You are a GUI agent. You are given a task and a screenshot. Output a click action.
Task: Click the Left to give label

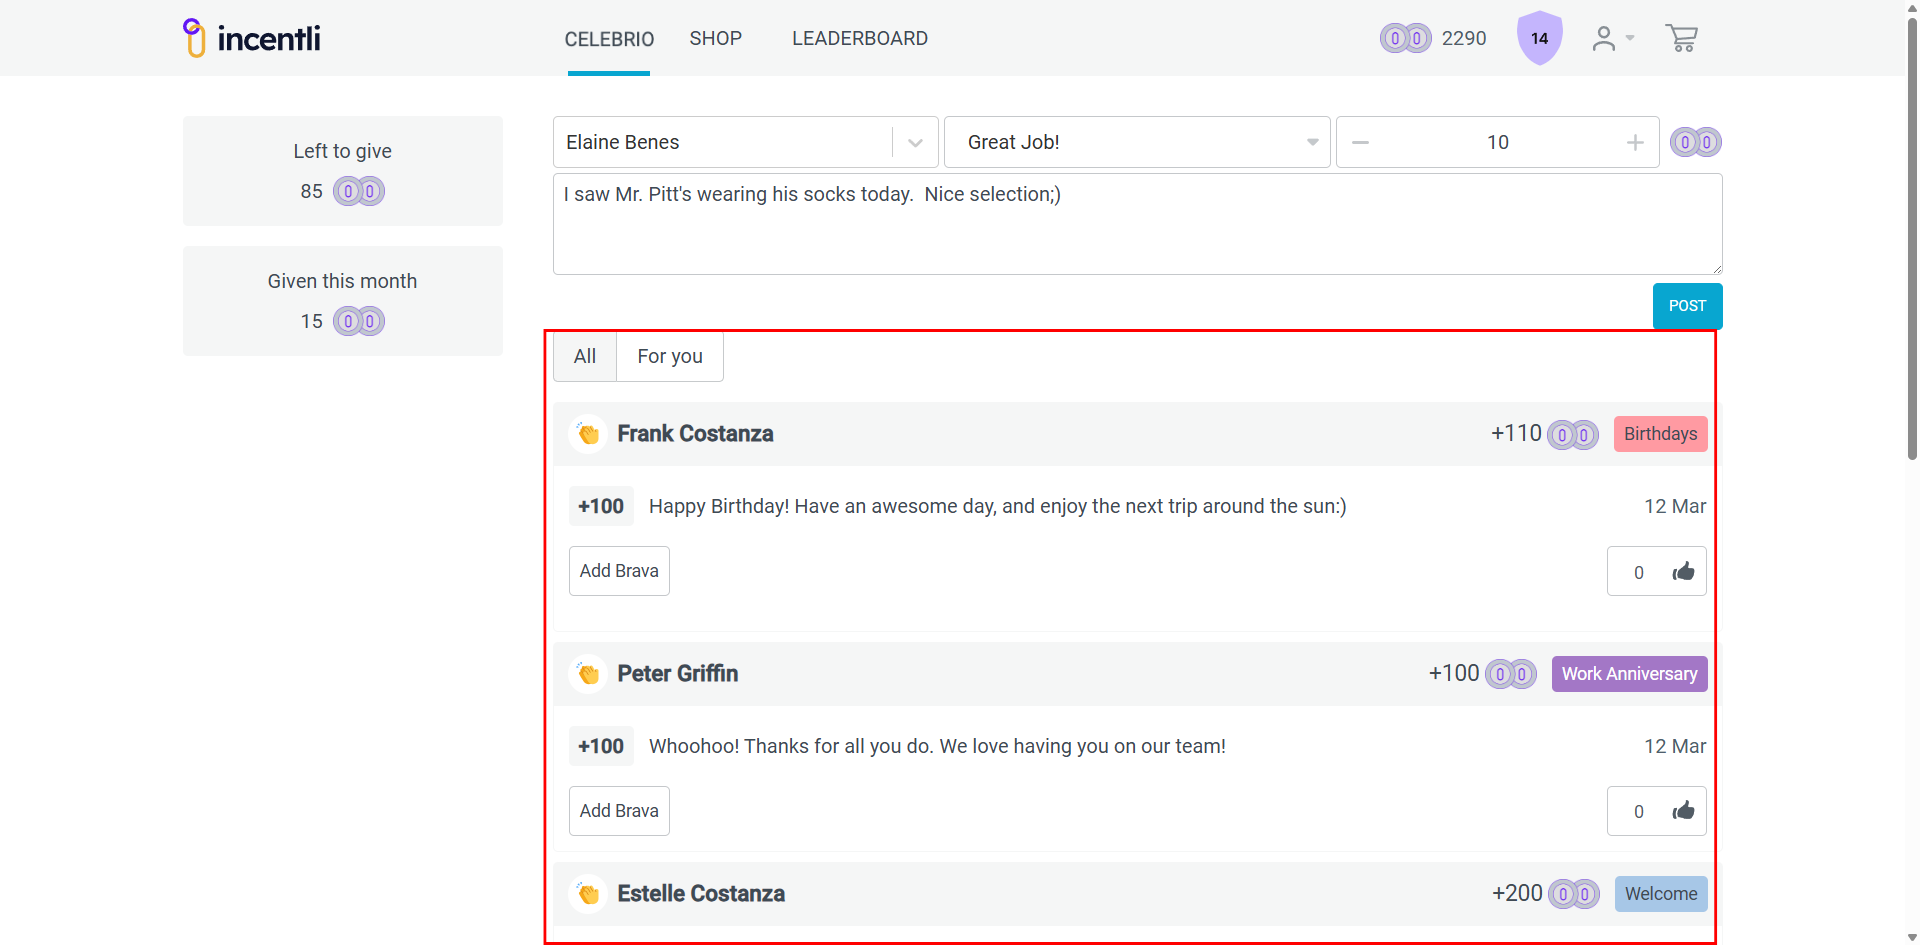tap(342, 151)
